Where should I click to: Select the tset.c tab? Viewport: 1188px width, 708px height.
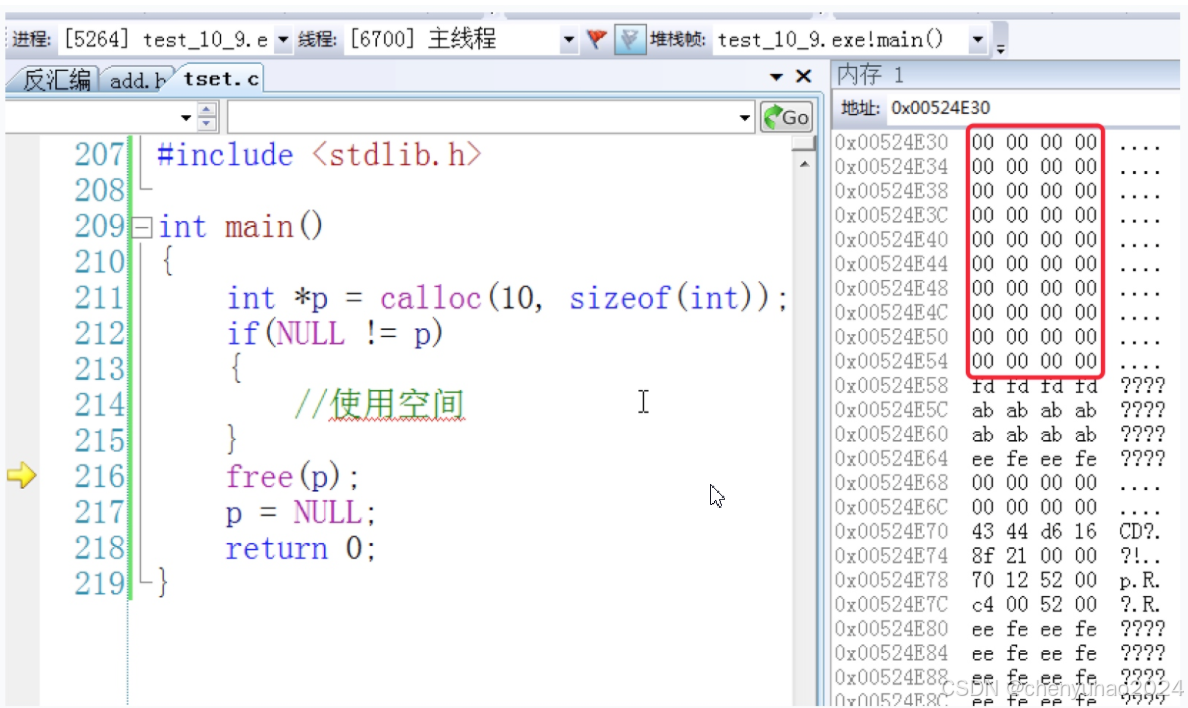click(x=220, y=79)
